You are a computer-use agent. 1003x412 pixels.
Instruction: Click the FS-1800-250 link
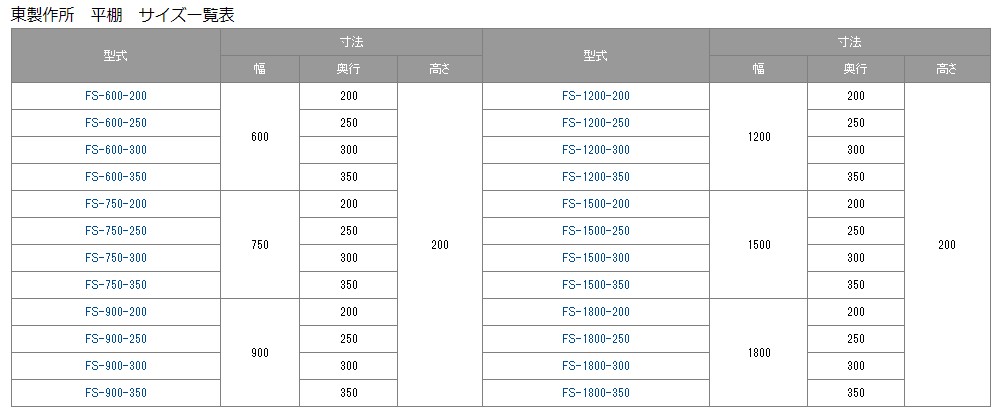click(x=596, y=339)
